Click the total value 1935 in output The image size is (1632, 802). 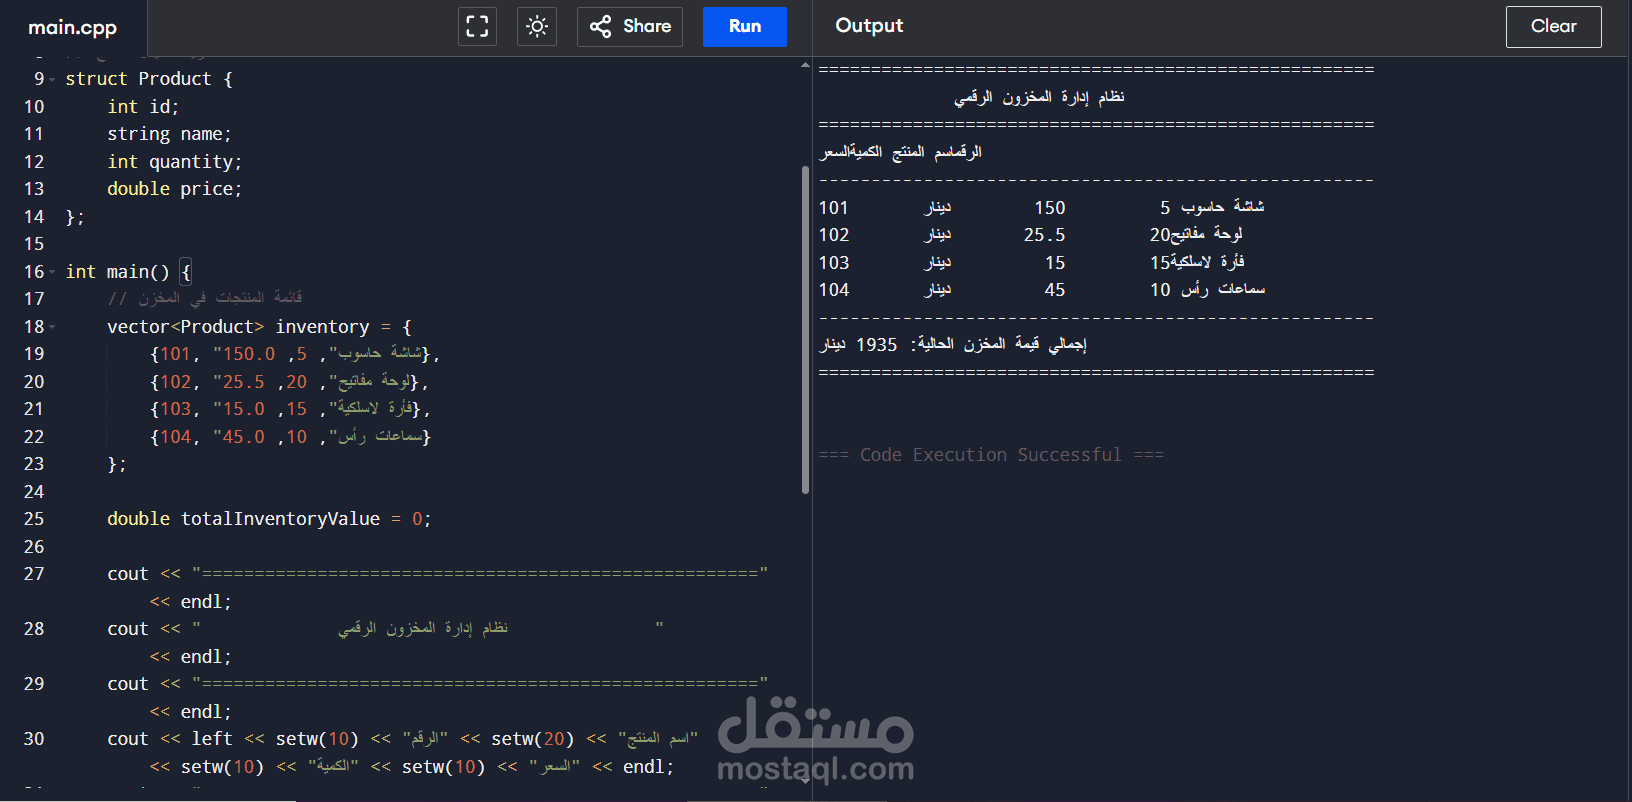876,345
